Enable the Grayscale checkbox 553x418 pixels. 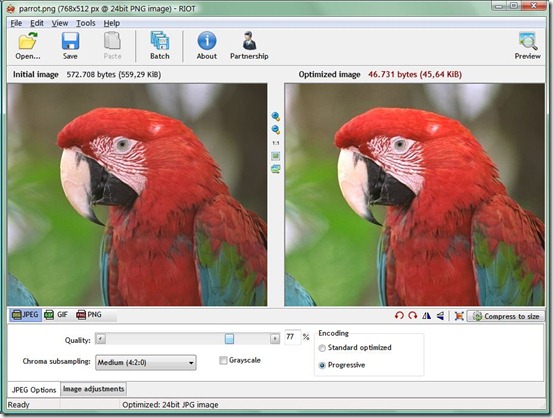[223, 360]
